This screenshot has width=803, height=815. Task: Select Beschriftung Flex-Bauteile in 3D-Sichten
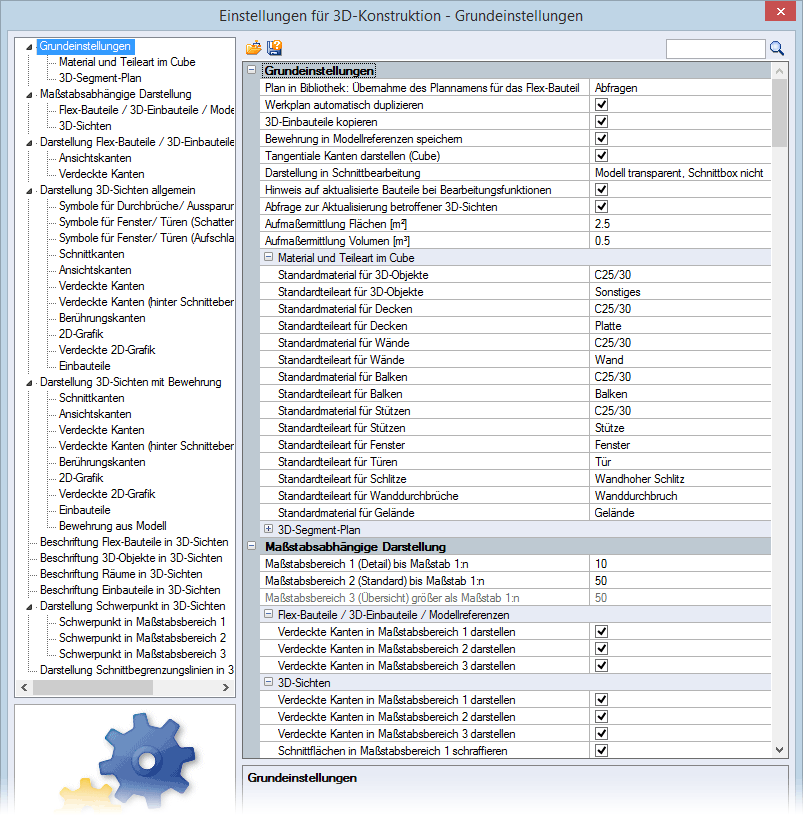click(134, 542)
